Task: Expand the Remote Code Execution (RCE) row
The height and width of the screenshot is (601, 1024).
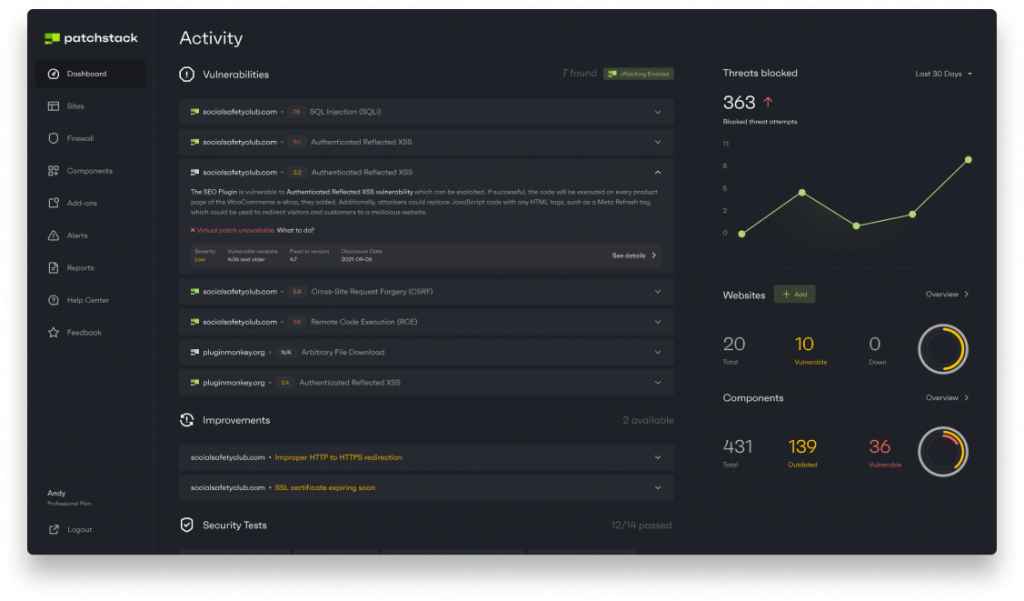Action: pos(657,322)
